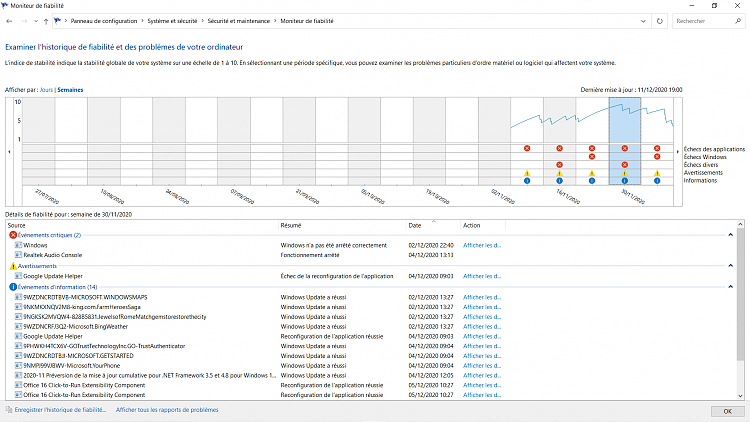Sort by the Date column header
The height and width of the screenshot is (422, 750).
(x=433, y=225)
